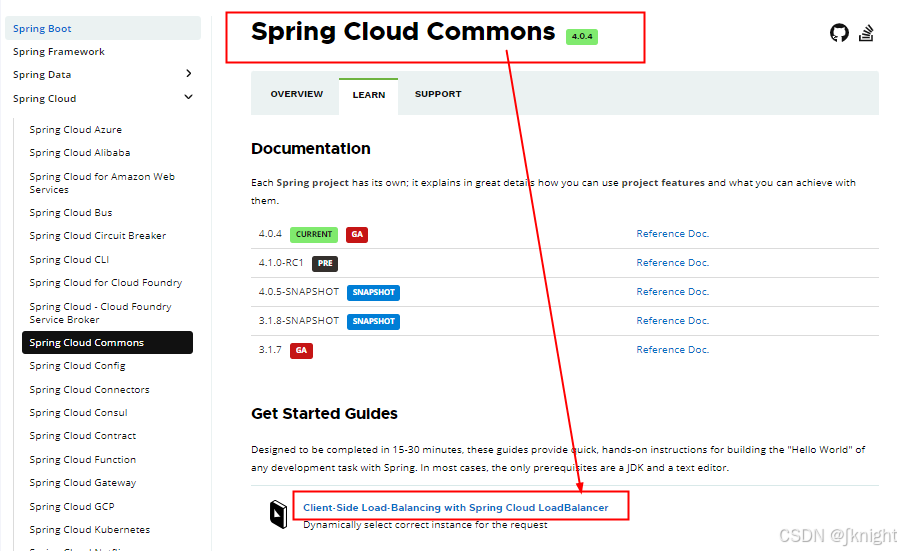Click the Get Started Guides heading
The image size is (901, 551).
[x=324, y=414]
